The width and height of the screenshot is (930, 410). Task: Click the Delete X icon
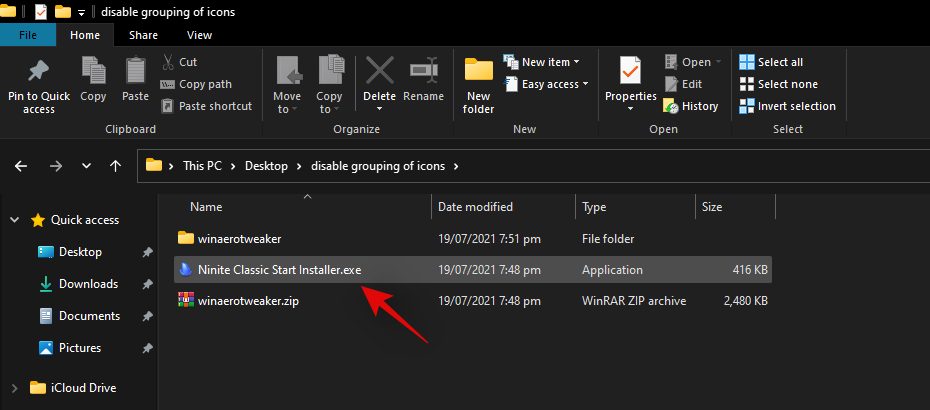click(x=379, y=72)
